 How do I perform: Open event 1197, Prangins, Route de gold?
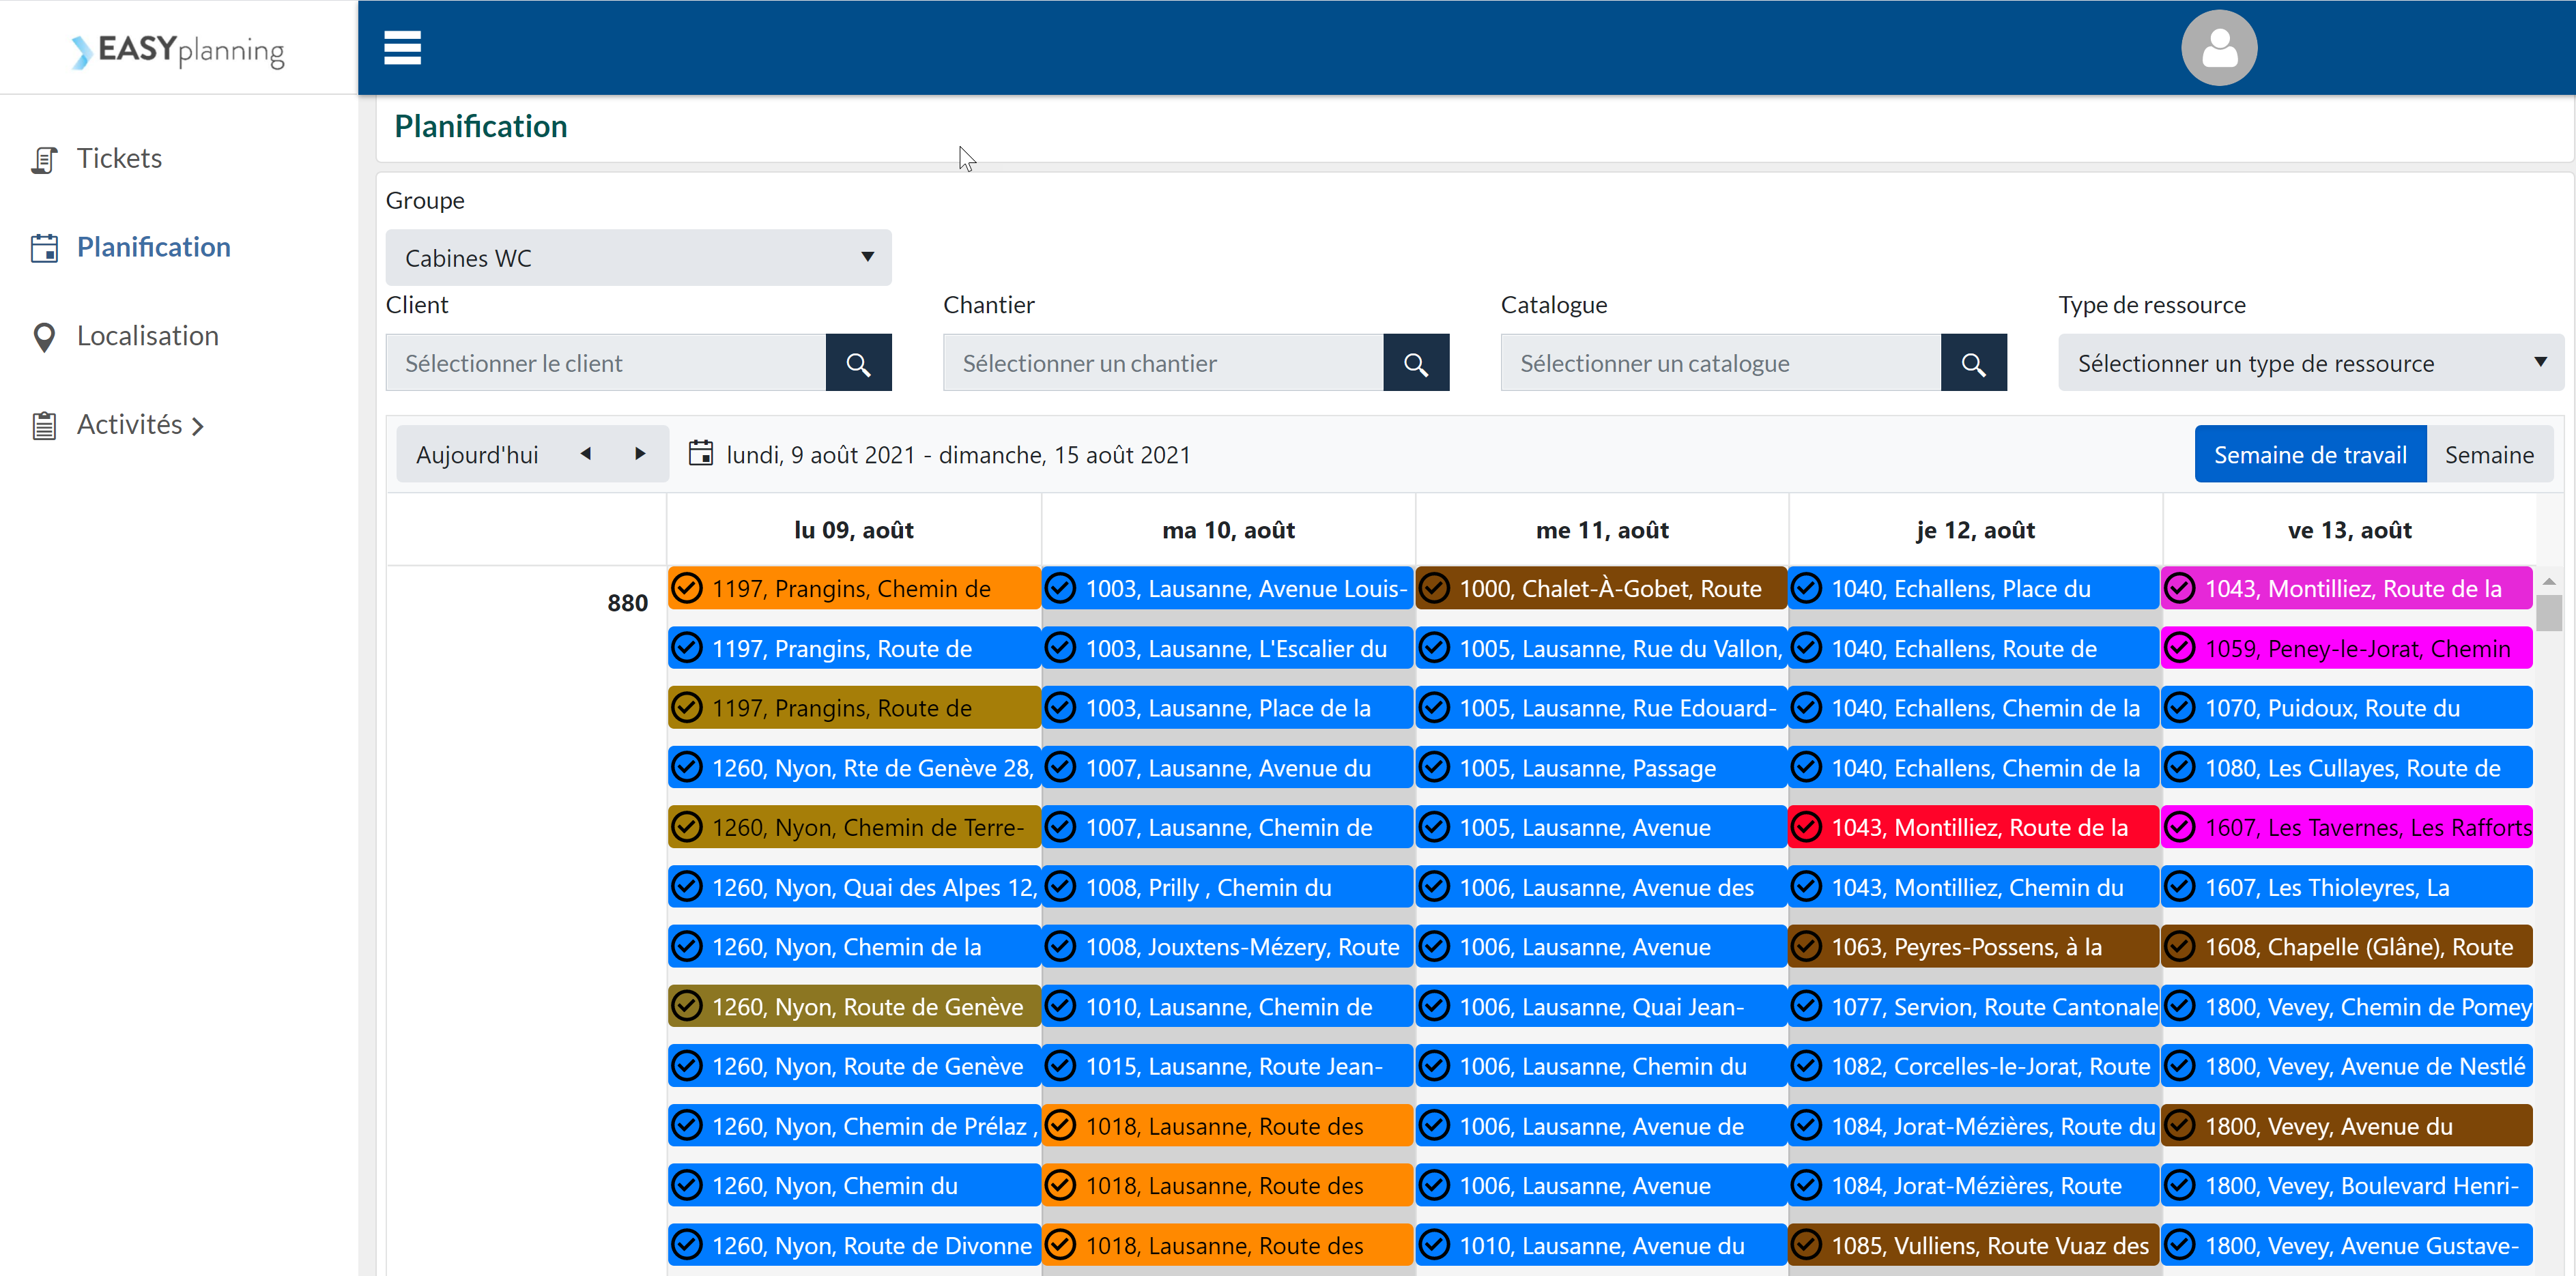[854, 708]
